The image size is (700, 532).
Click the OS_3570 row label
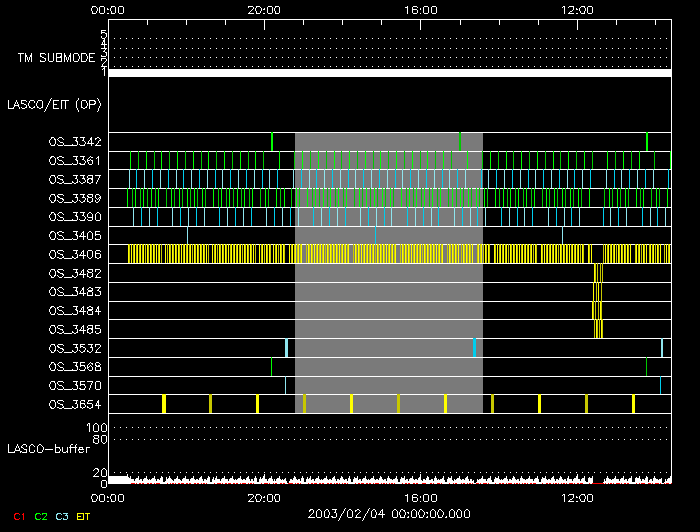(74, 385)
